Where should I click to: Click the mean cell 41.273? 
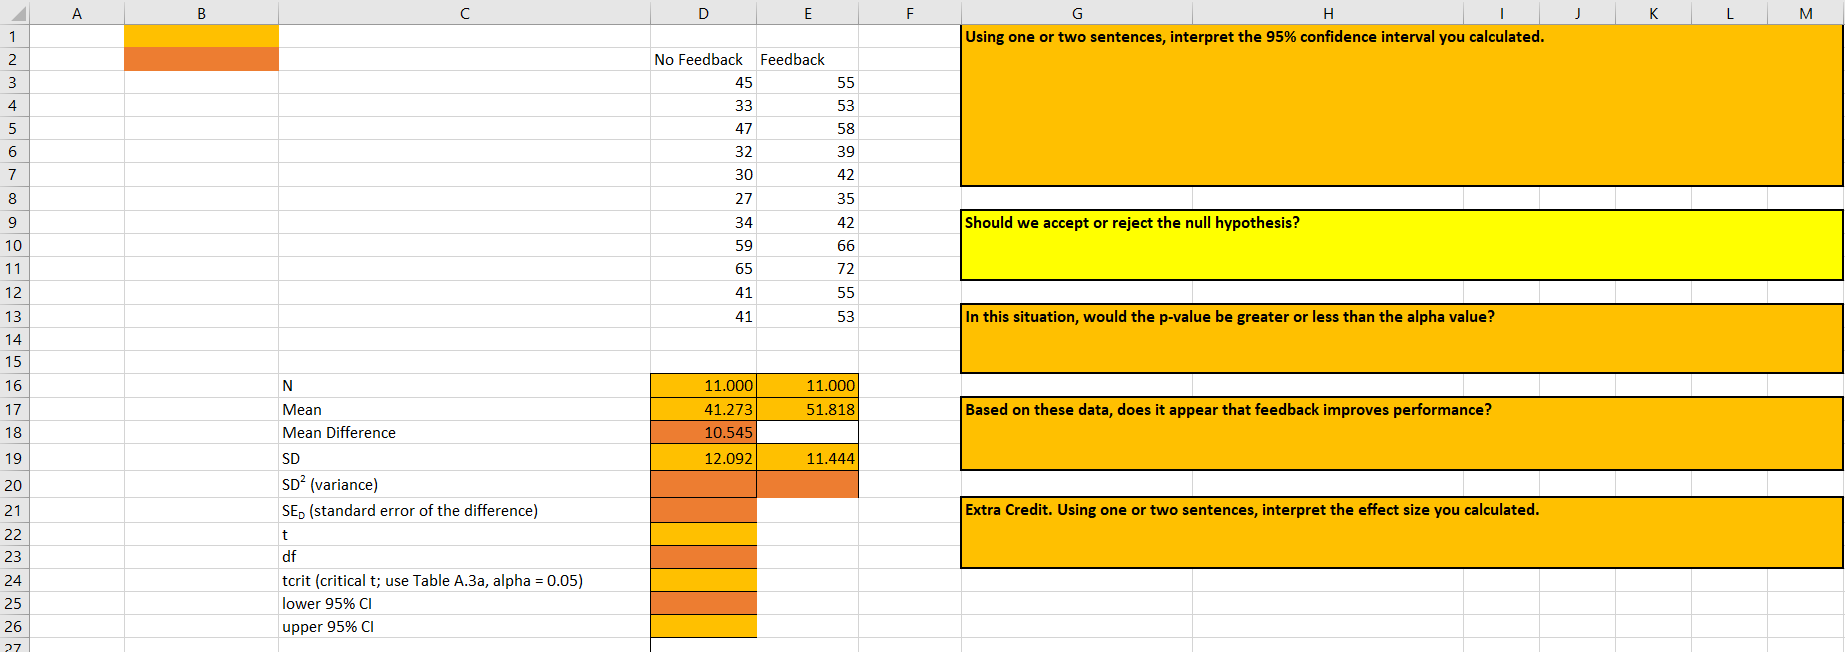coord(703,409)
